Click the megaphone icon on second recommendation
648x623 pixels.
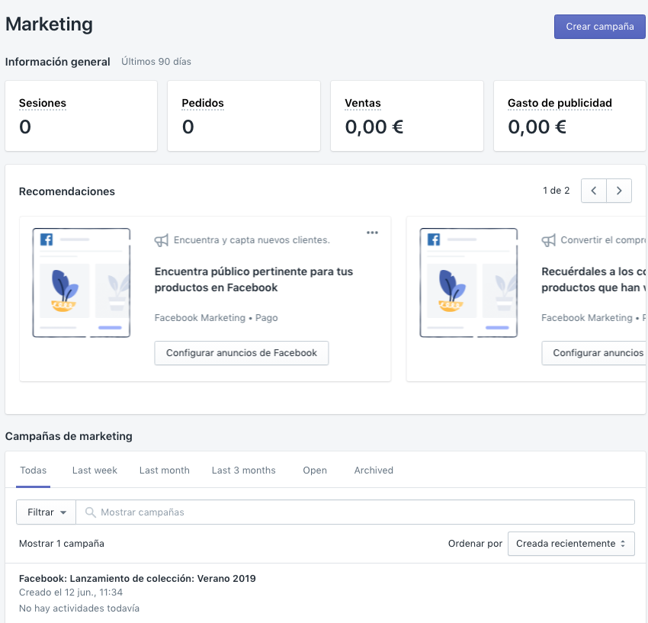548,240
